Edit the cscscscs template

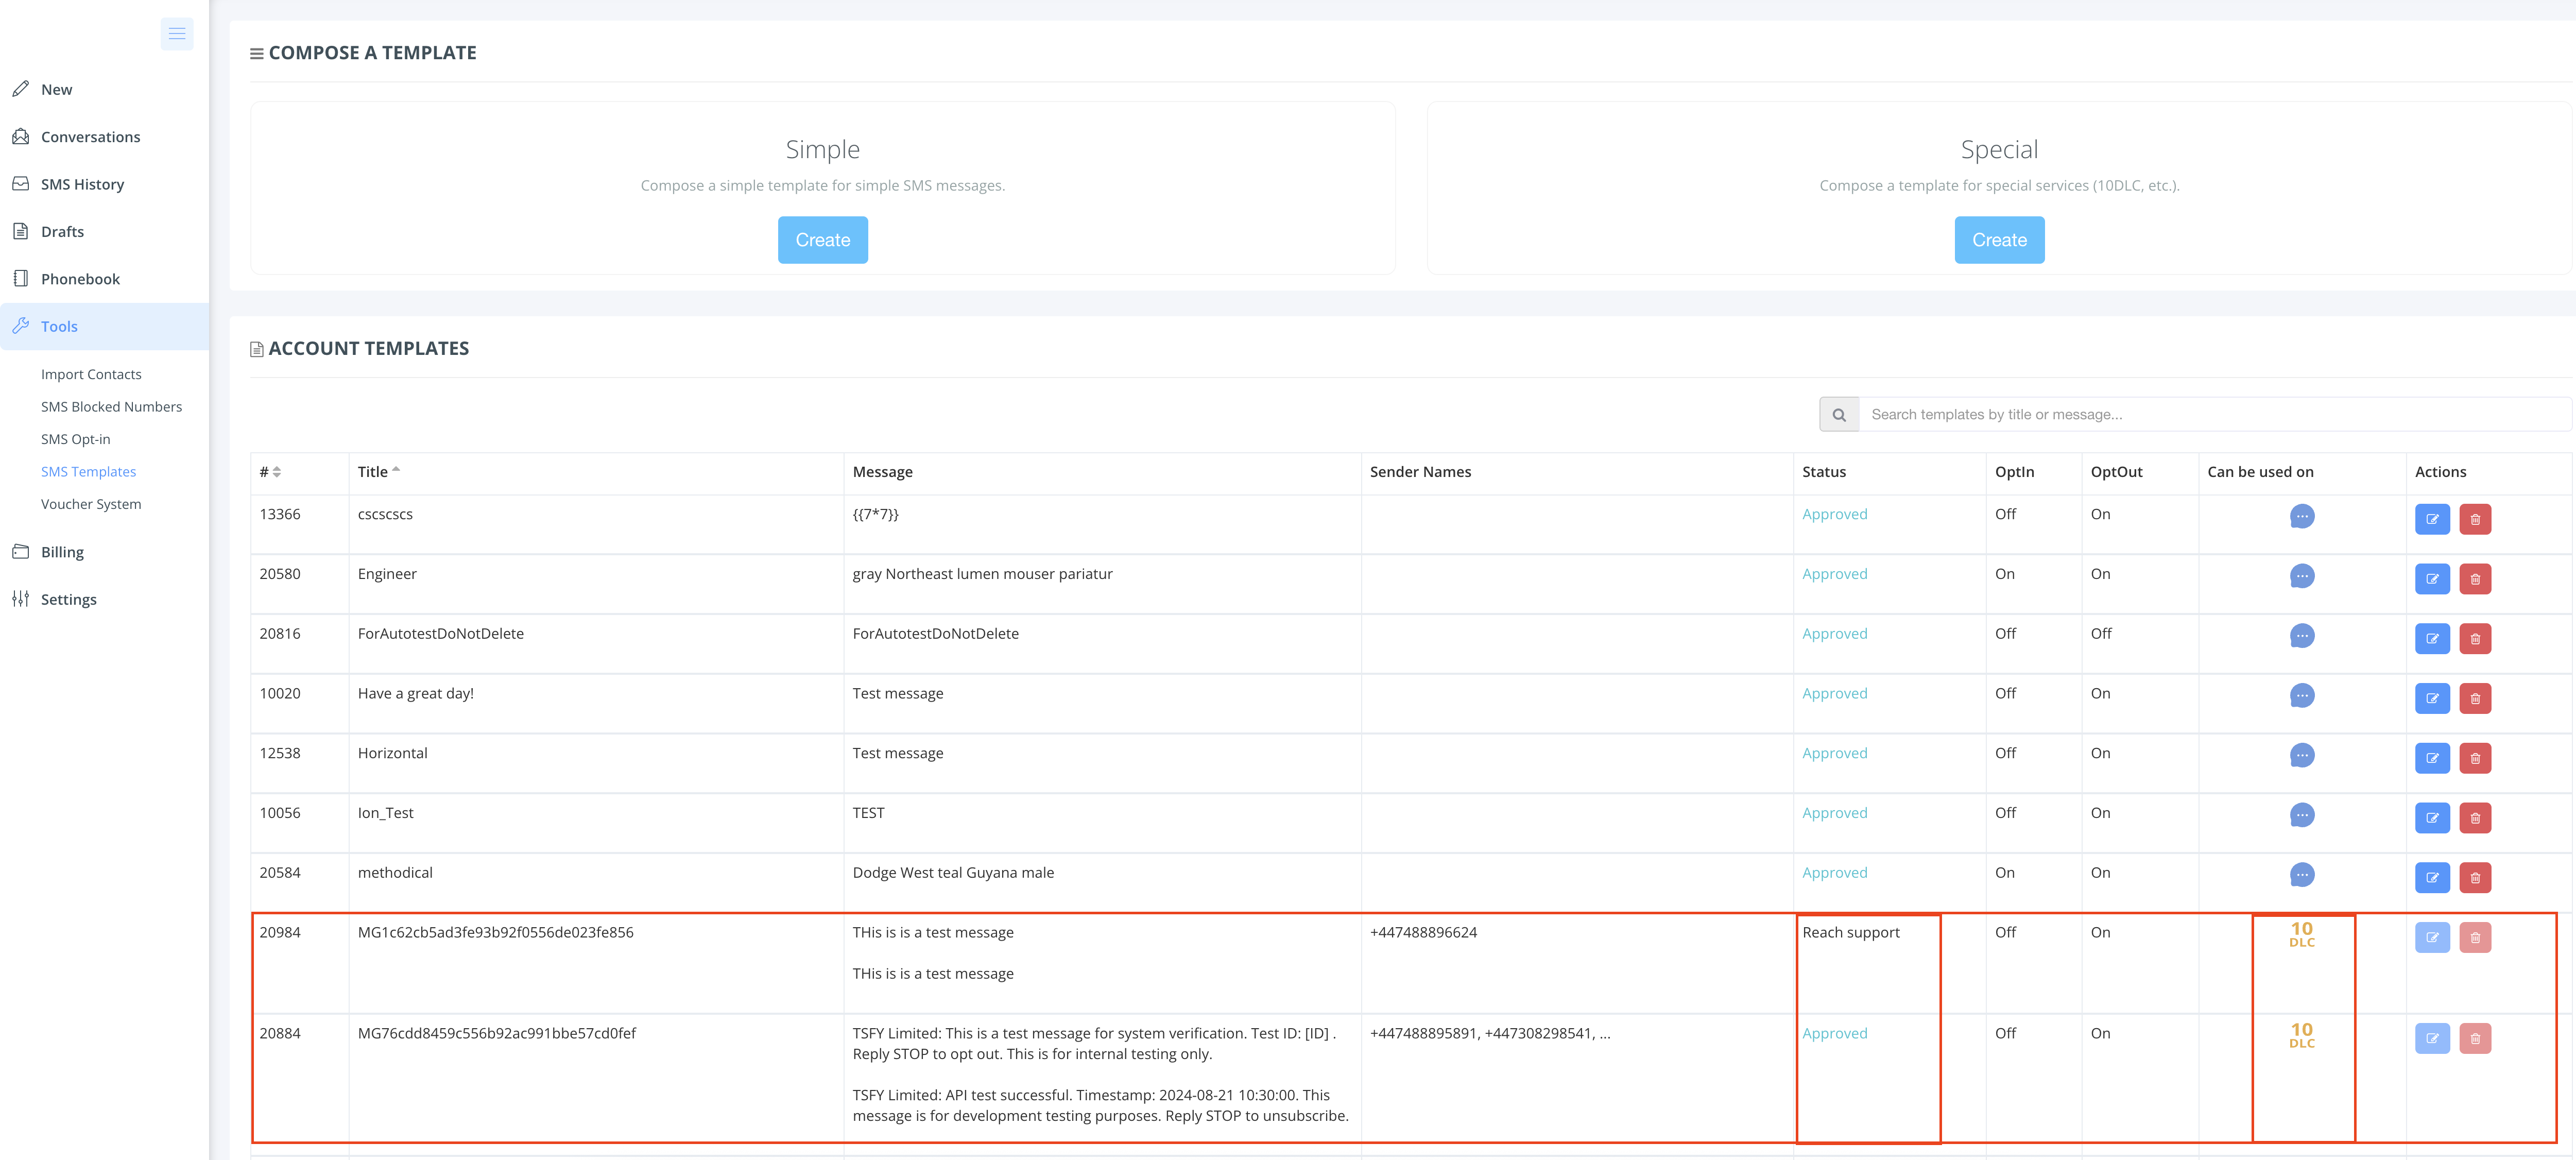[x=2432, y=519]
